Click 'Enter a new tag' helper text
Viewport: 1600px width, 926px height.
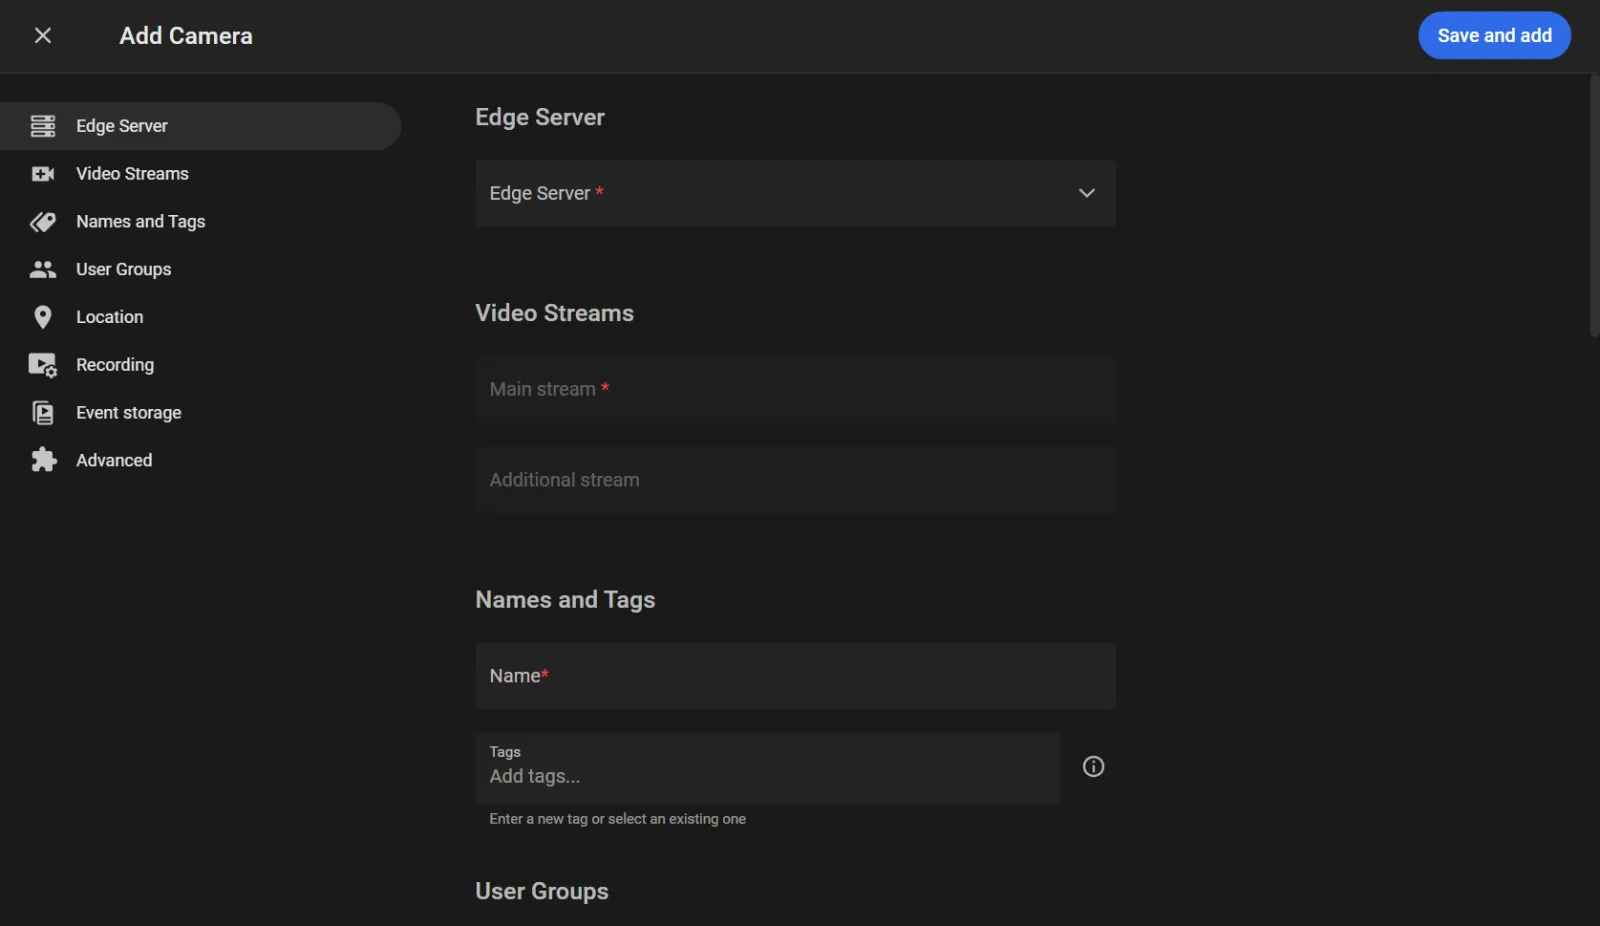tap(617, 819)
